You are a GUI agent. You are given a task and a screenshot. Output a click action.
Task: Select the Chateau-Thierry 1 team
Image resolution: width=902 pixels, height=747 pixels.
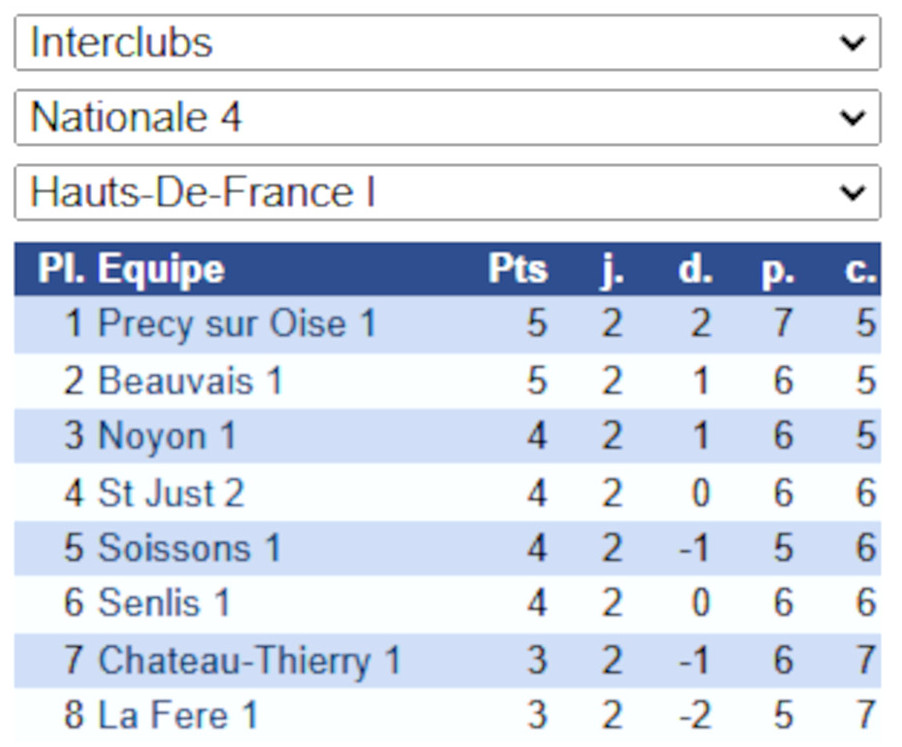tap(250, 660)
